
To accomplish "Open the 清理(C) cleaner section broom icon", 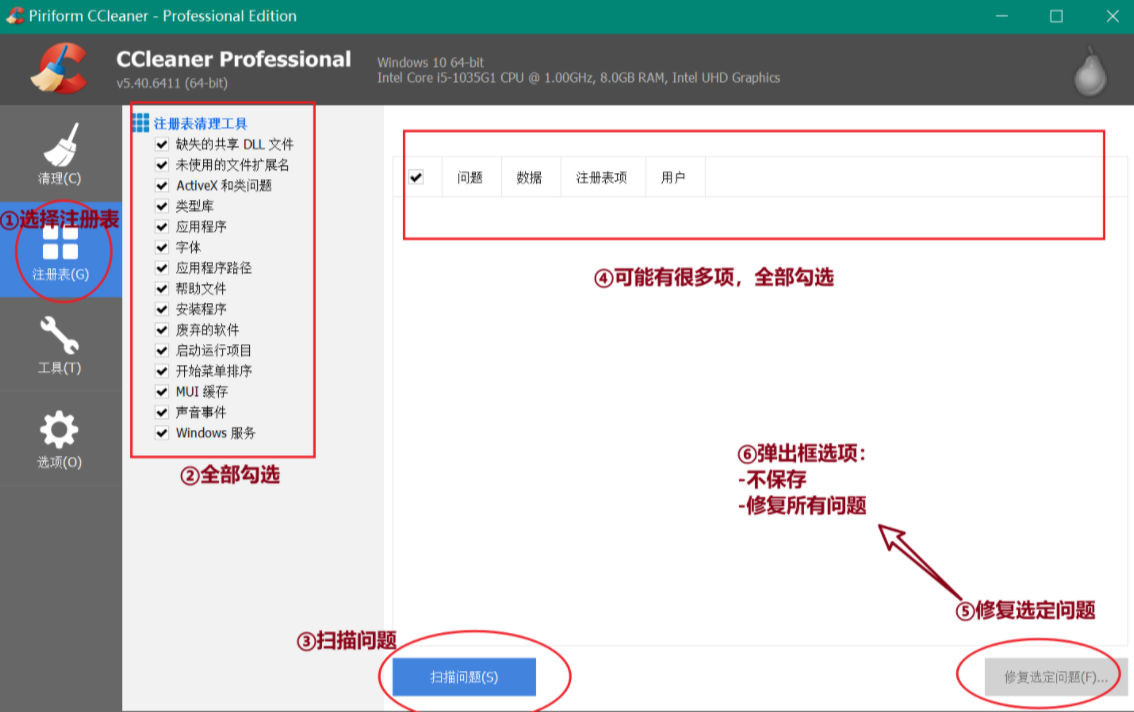I will [x=61, y=145].
